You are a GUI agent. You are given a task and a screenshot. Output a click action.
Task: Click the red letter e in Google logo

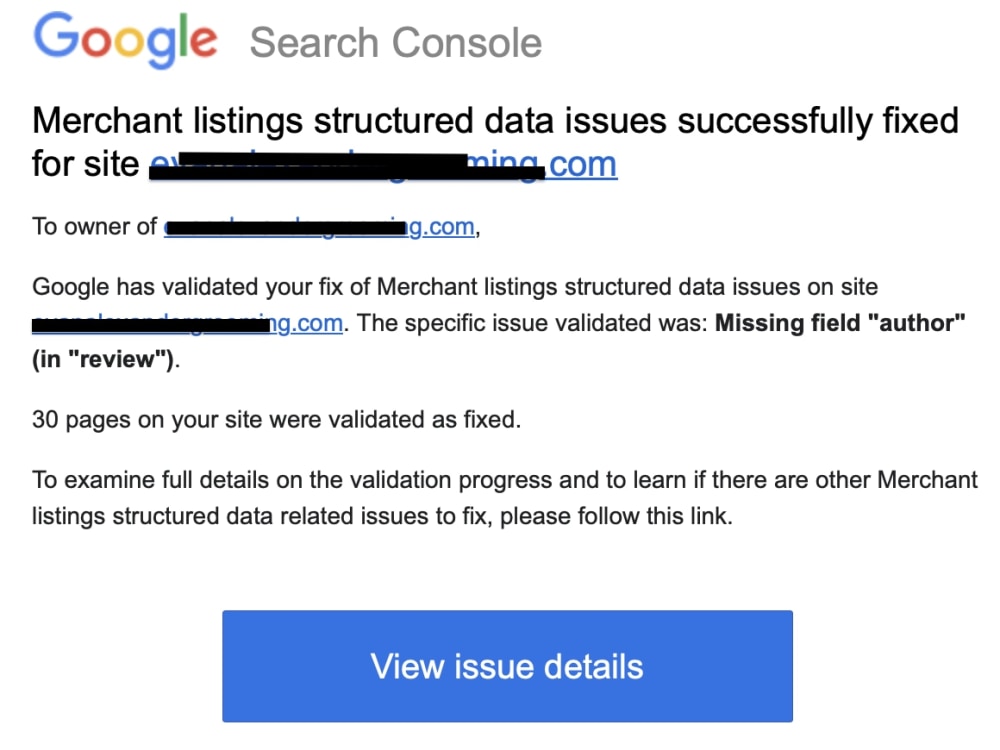pos(203,41)
